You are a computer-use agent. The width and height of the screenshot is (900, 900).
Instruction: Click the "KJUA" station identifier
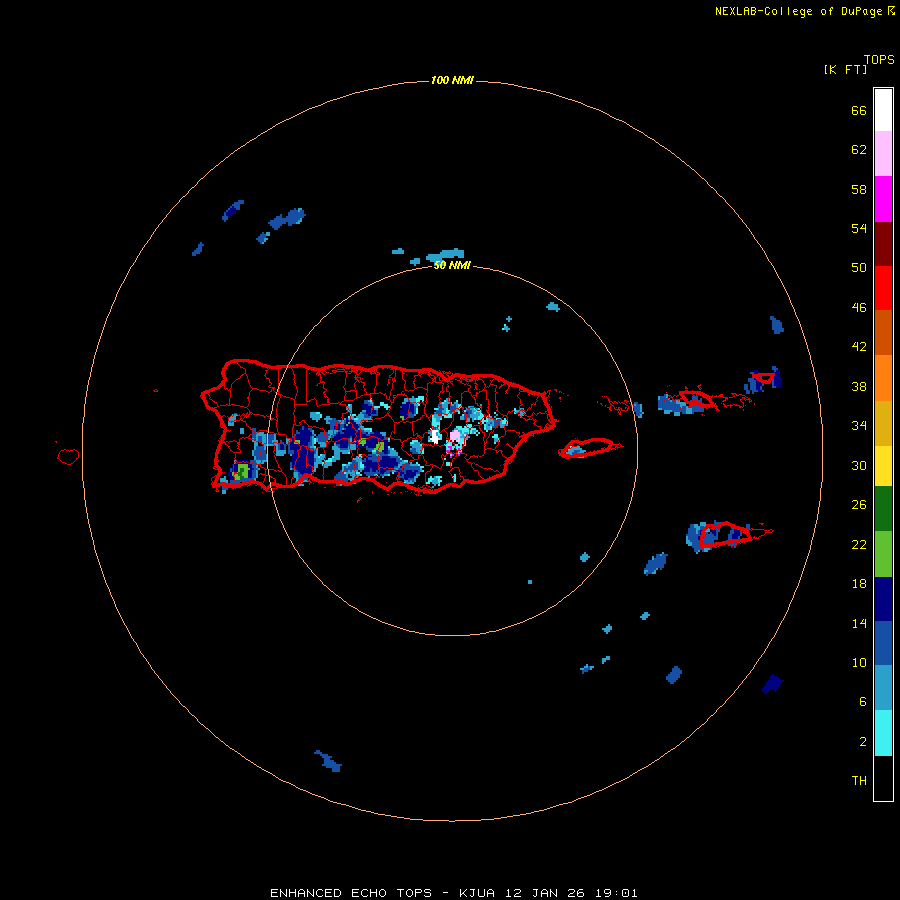click(x=477, y=893)
